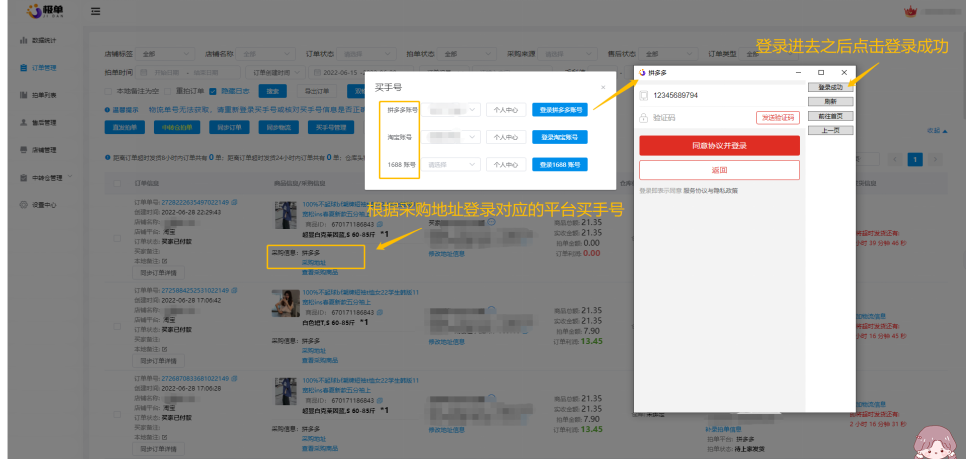Open the 采购来源 dropdown

coord(567,54)
